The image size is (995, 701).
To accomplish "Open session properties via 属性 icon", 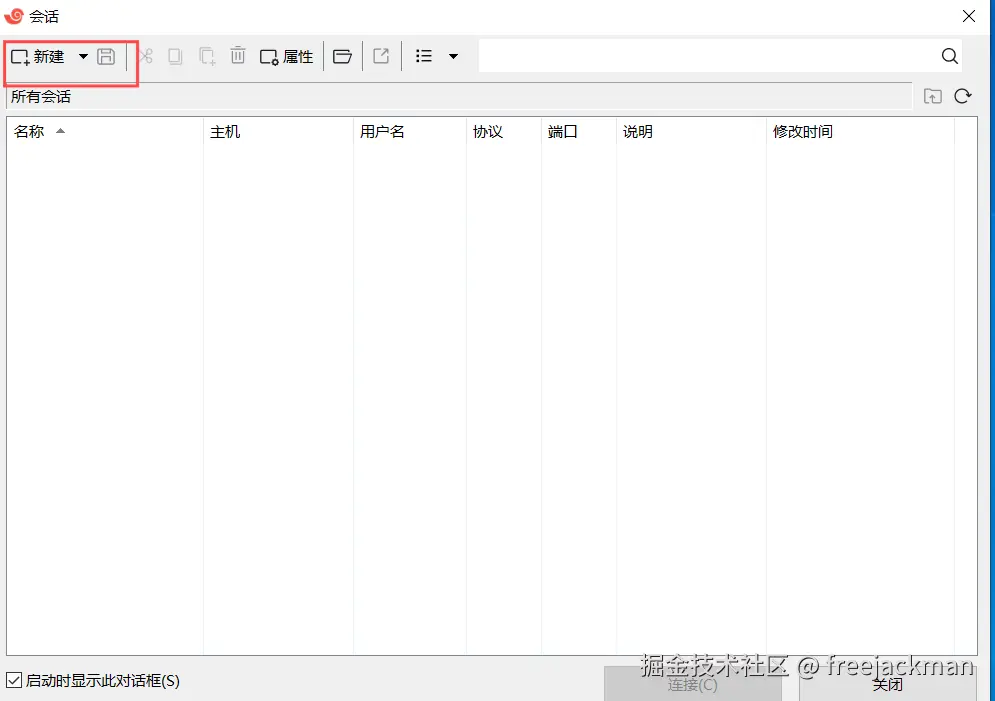I will (286, 56).
